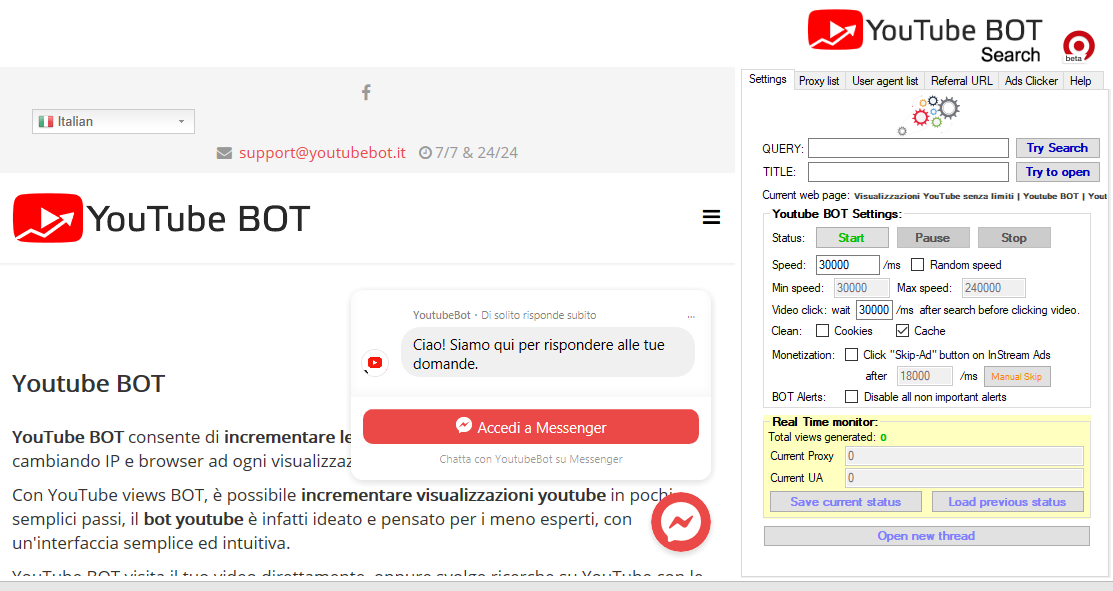Click Accedi a Messenger button
Image resolution: width=1113 pixels, height=591 pixels.
[x=530, y=427]
